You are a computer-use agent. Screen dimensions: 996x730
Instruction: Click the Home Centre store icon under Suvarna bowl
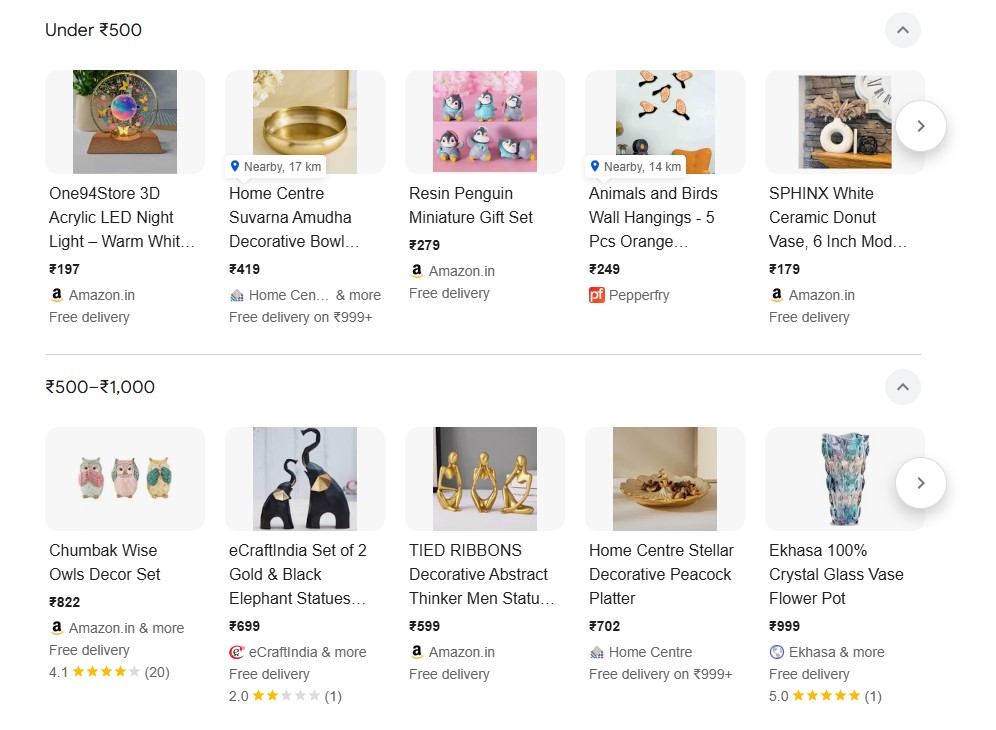[239, 295]
